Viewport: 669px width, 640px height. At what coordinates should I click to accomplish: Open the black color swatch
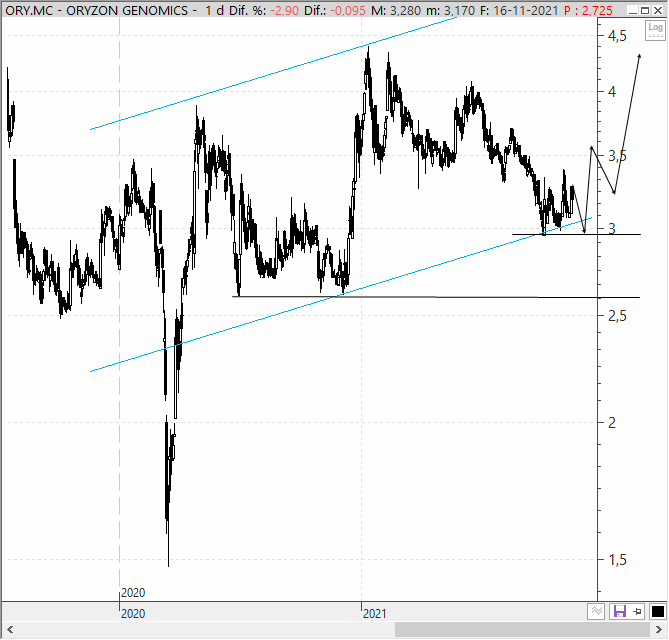657,612
